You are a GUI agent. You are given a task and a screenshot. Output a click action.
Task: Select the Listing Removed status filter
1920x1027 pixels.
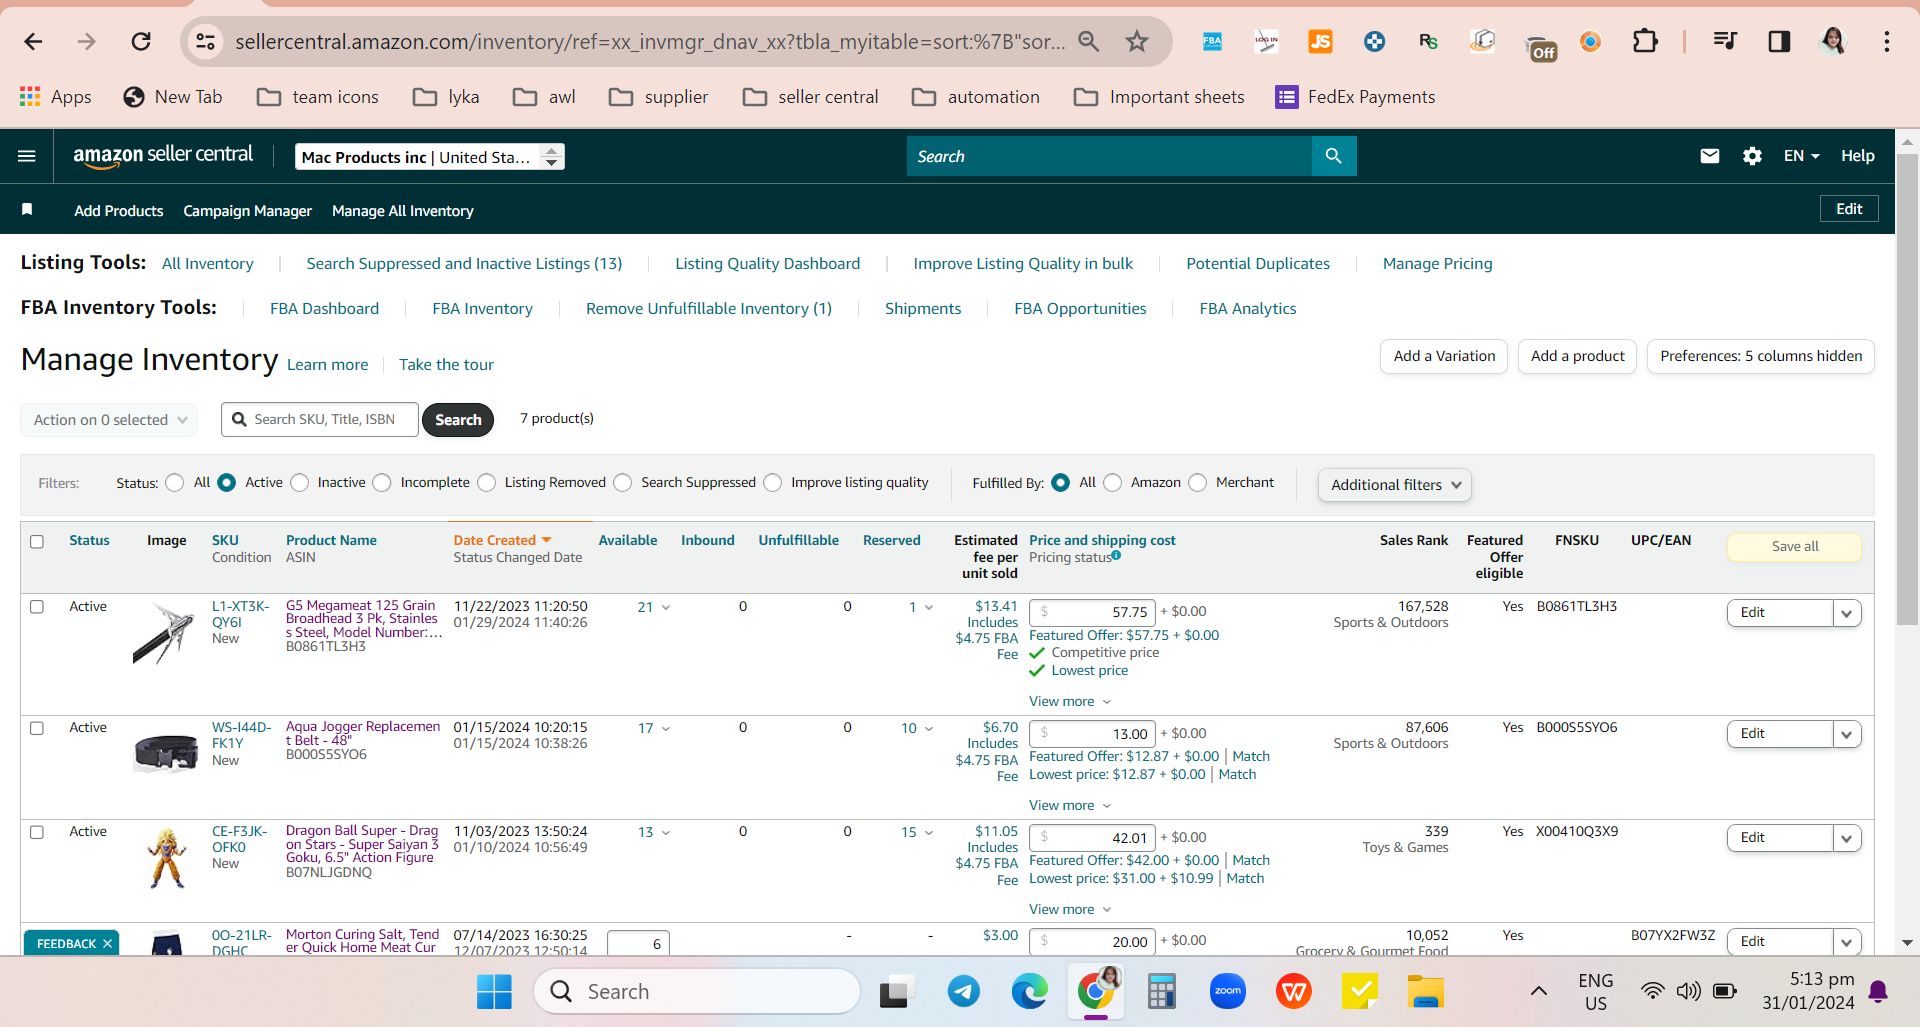click(487, 483)
